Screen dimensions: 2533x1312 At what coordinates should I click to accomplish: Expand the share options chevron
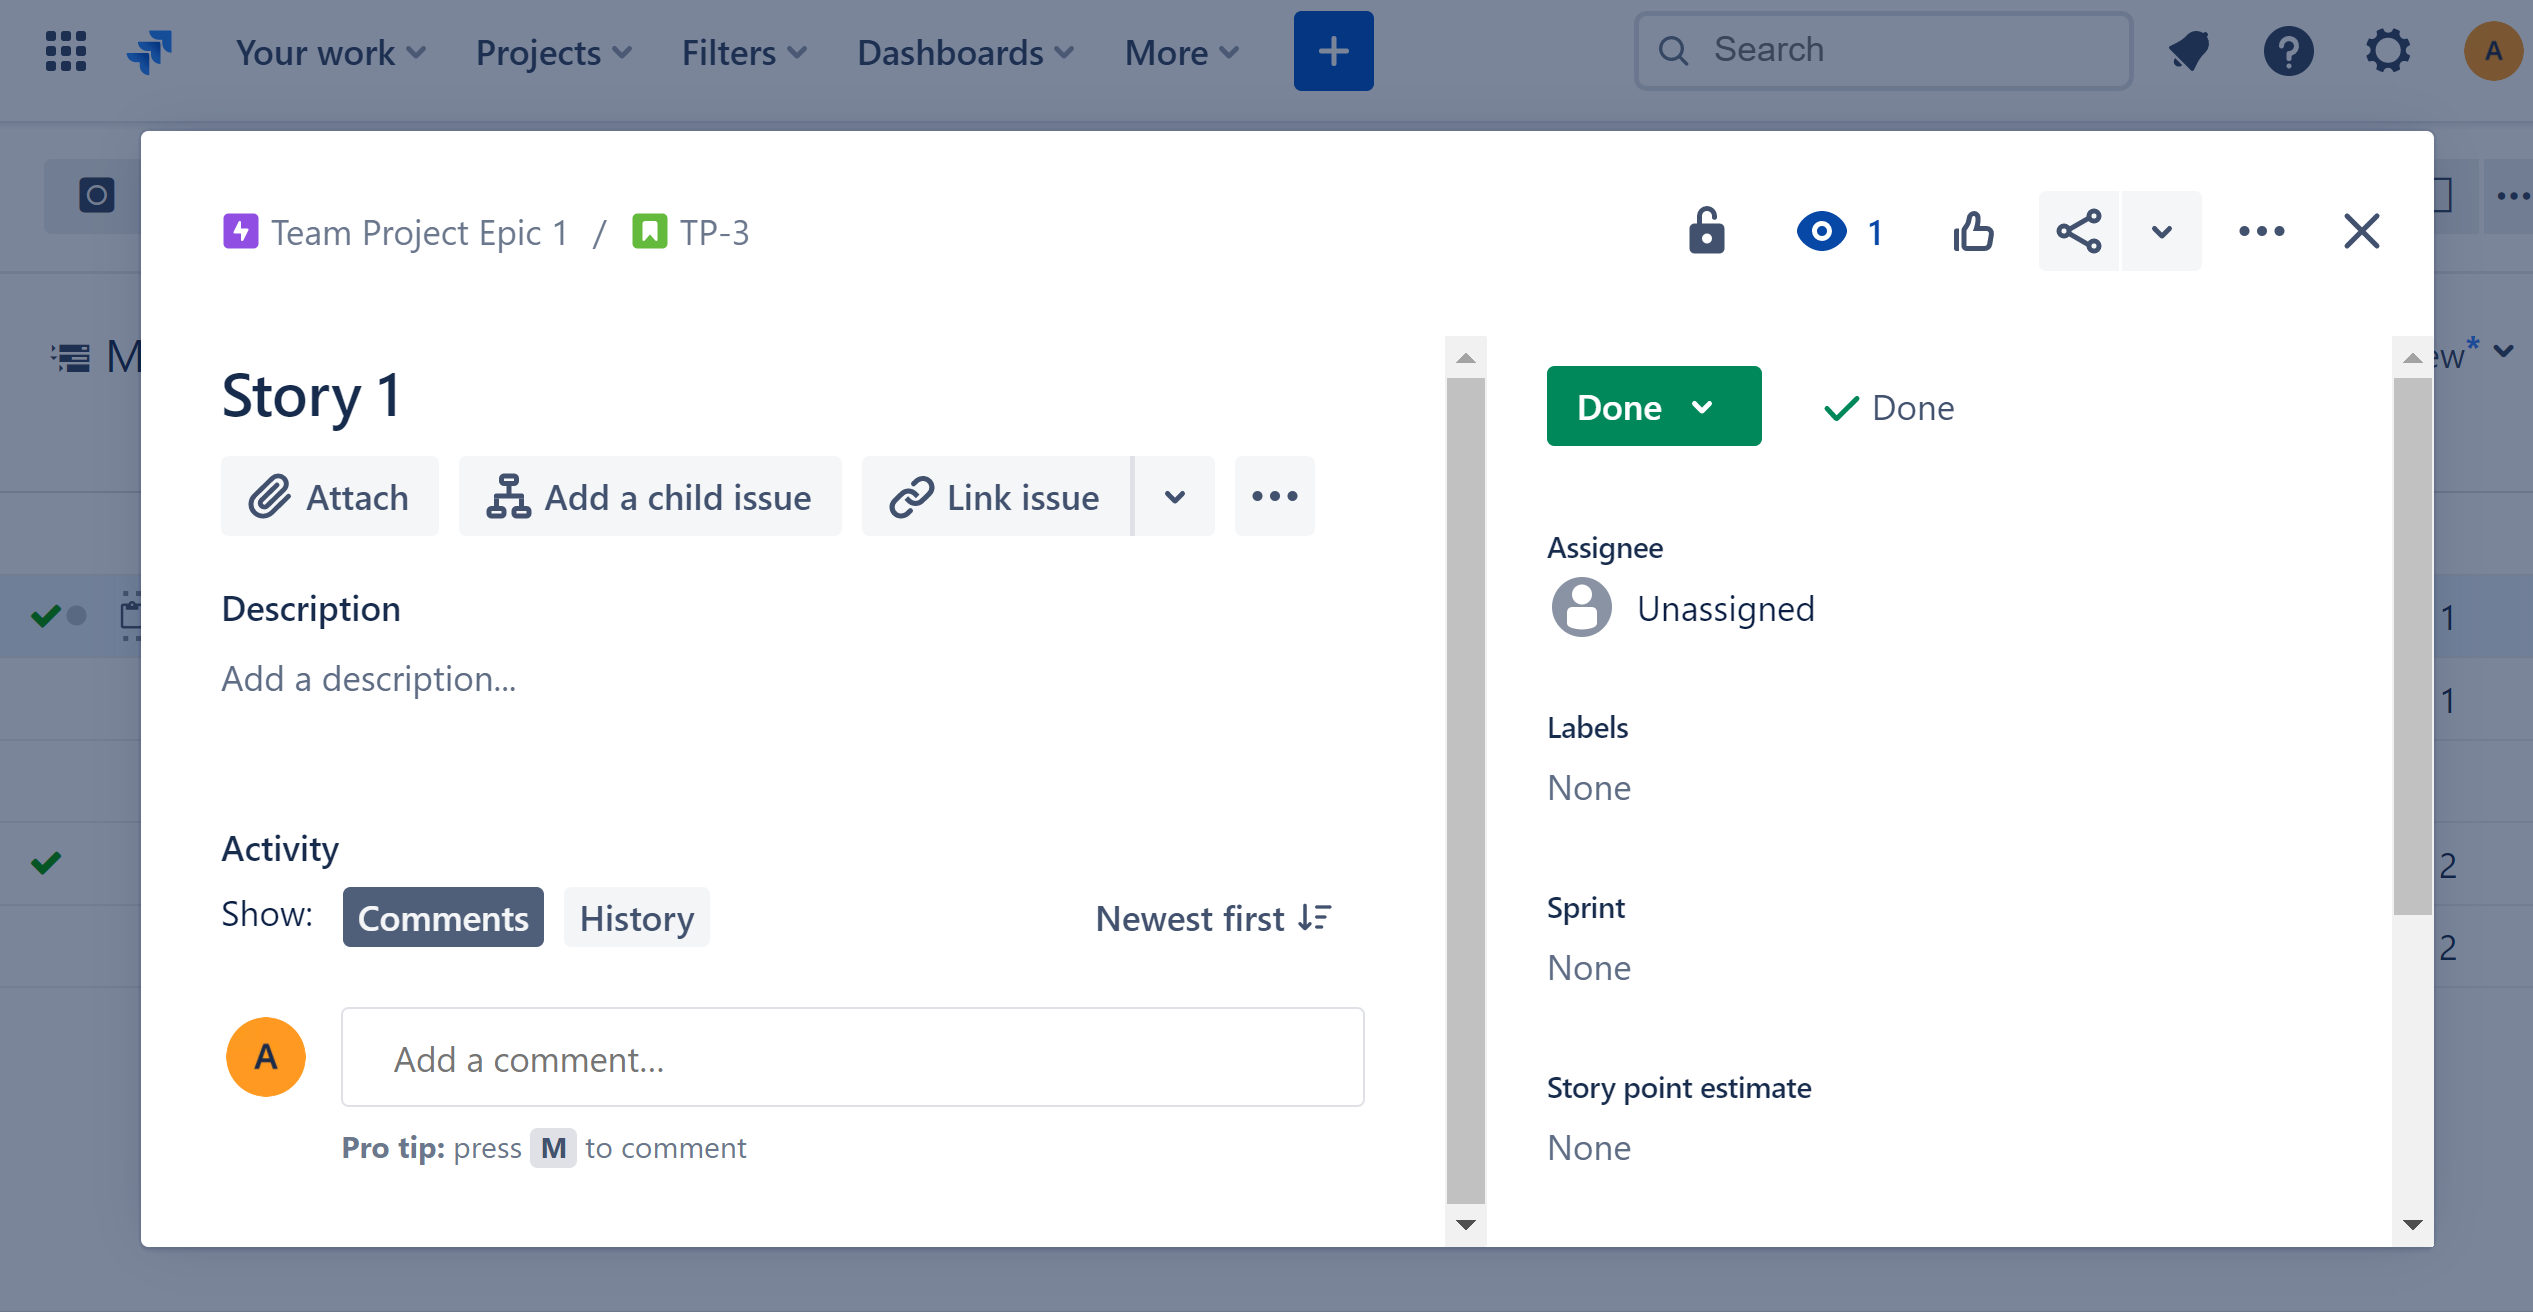[2161, 232]
